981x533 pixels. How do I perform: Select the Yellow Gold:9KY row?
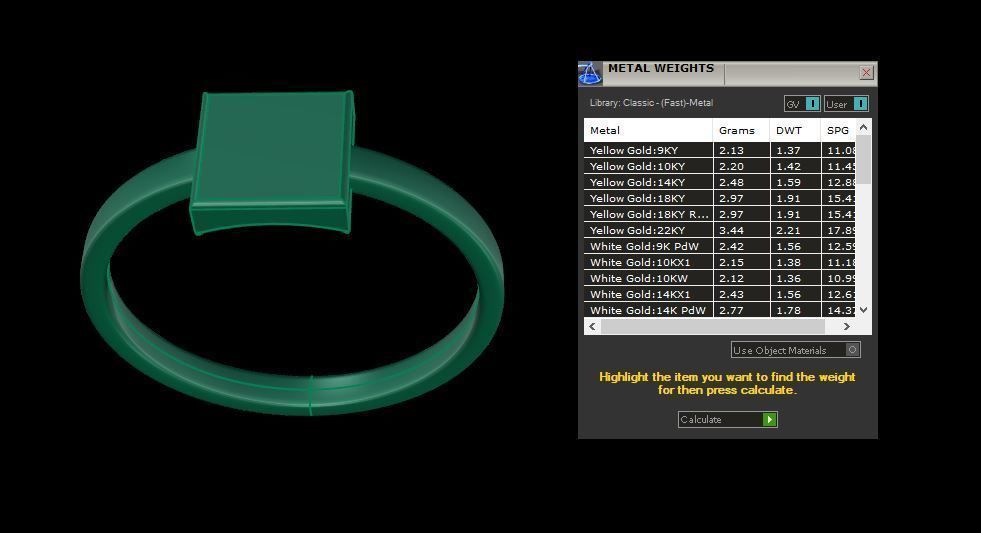point(719,150)
